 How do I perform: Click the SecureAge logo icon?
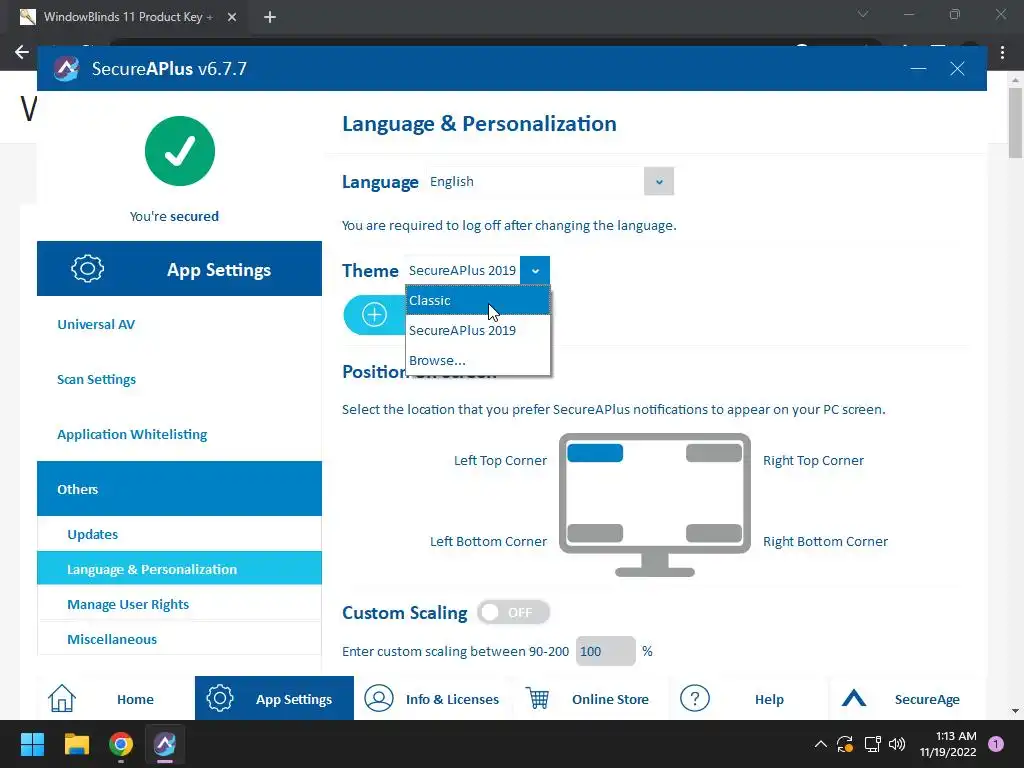click(x=854, y=698)
